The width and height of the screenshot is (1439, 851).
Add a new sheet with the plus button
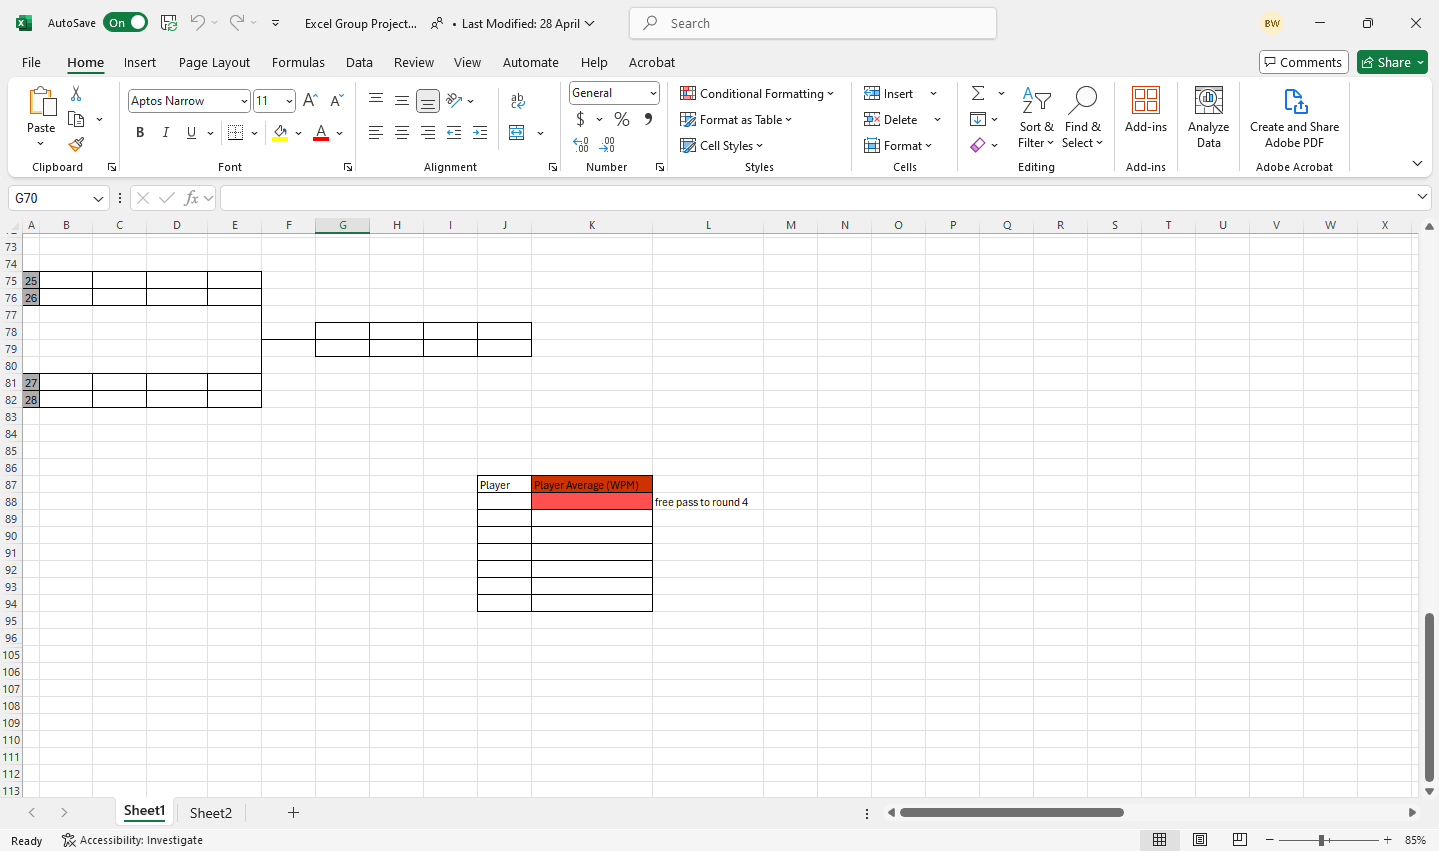click(293, 813)
